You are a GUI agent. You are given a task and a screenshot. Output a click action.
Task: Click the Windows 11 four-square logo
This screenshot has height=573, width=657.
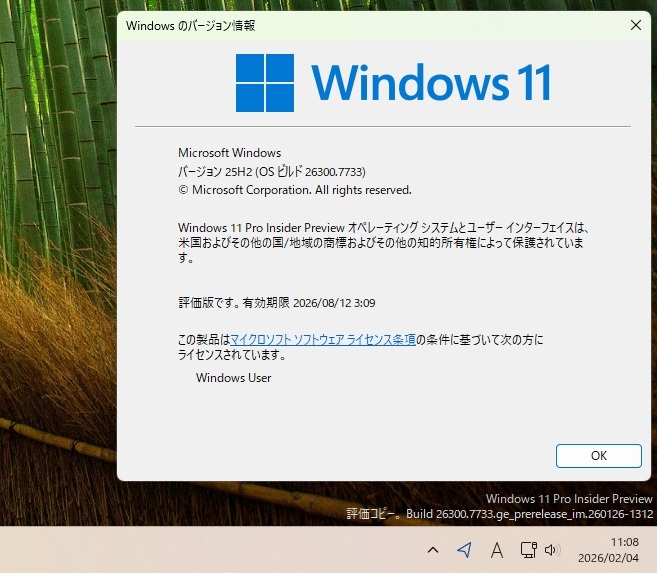point(265,83)
